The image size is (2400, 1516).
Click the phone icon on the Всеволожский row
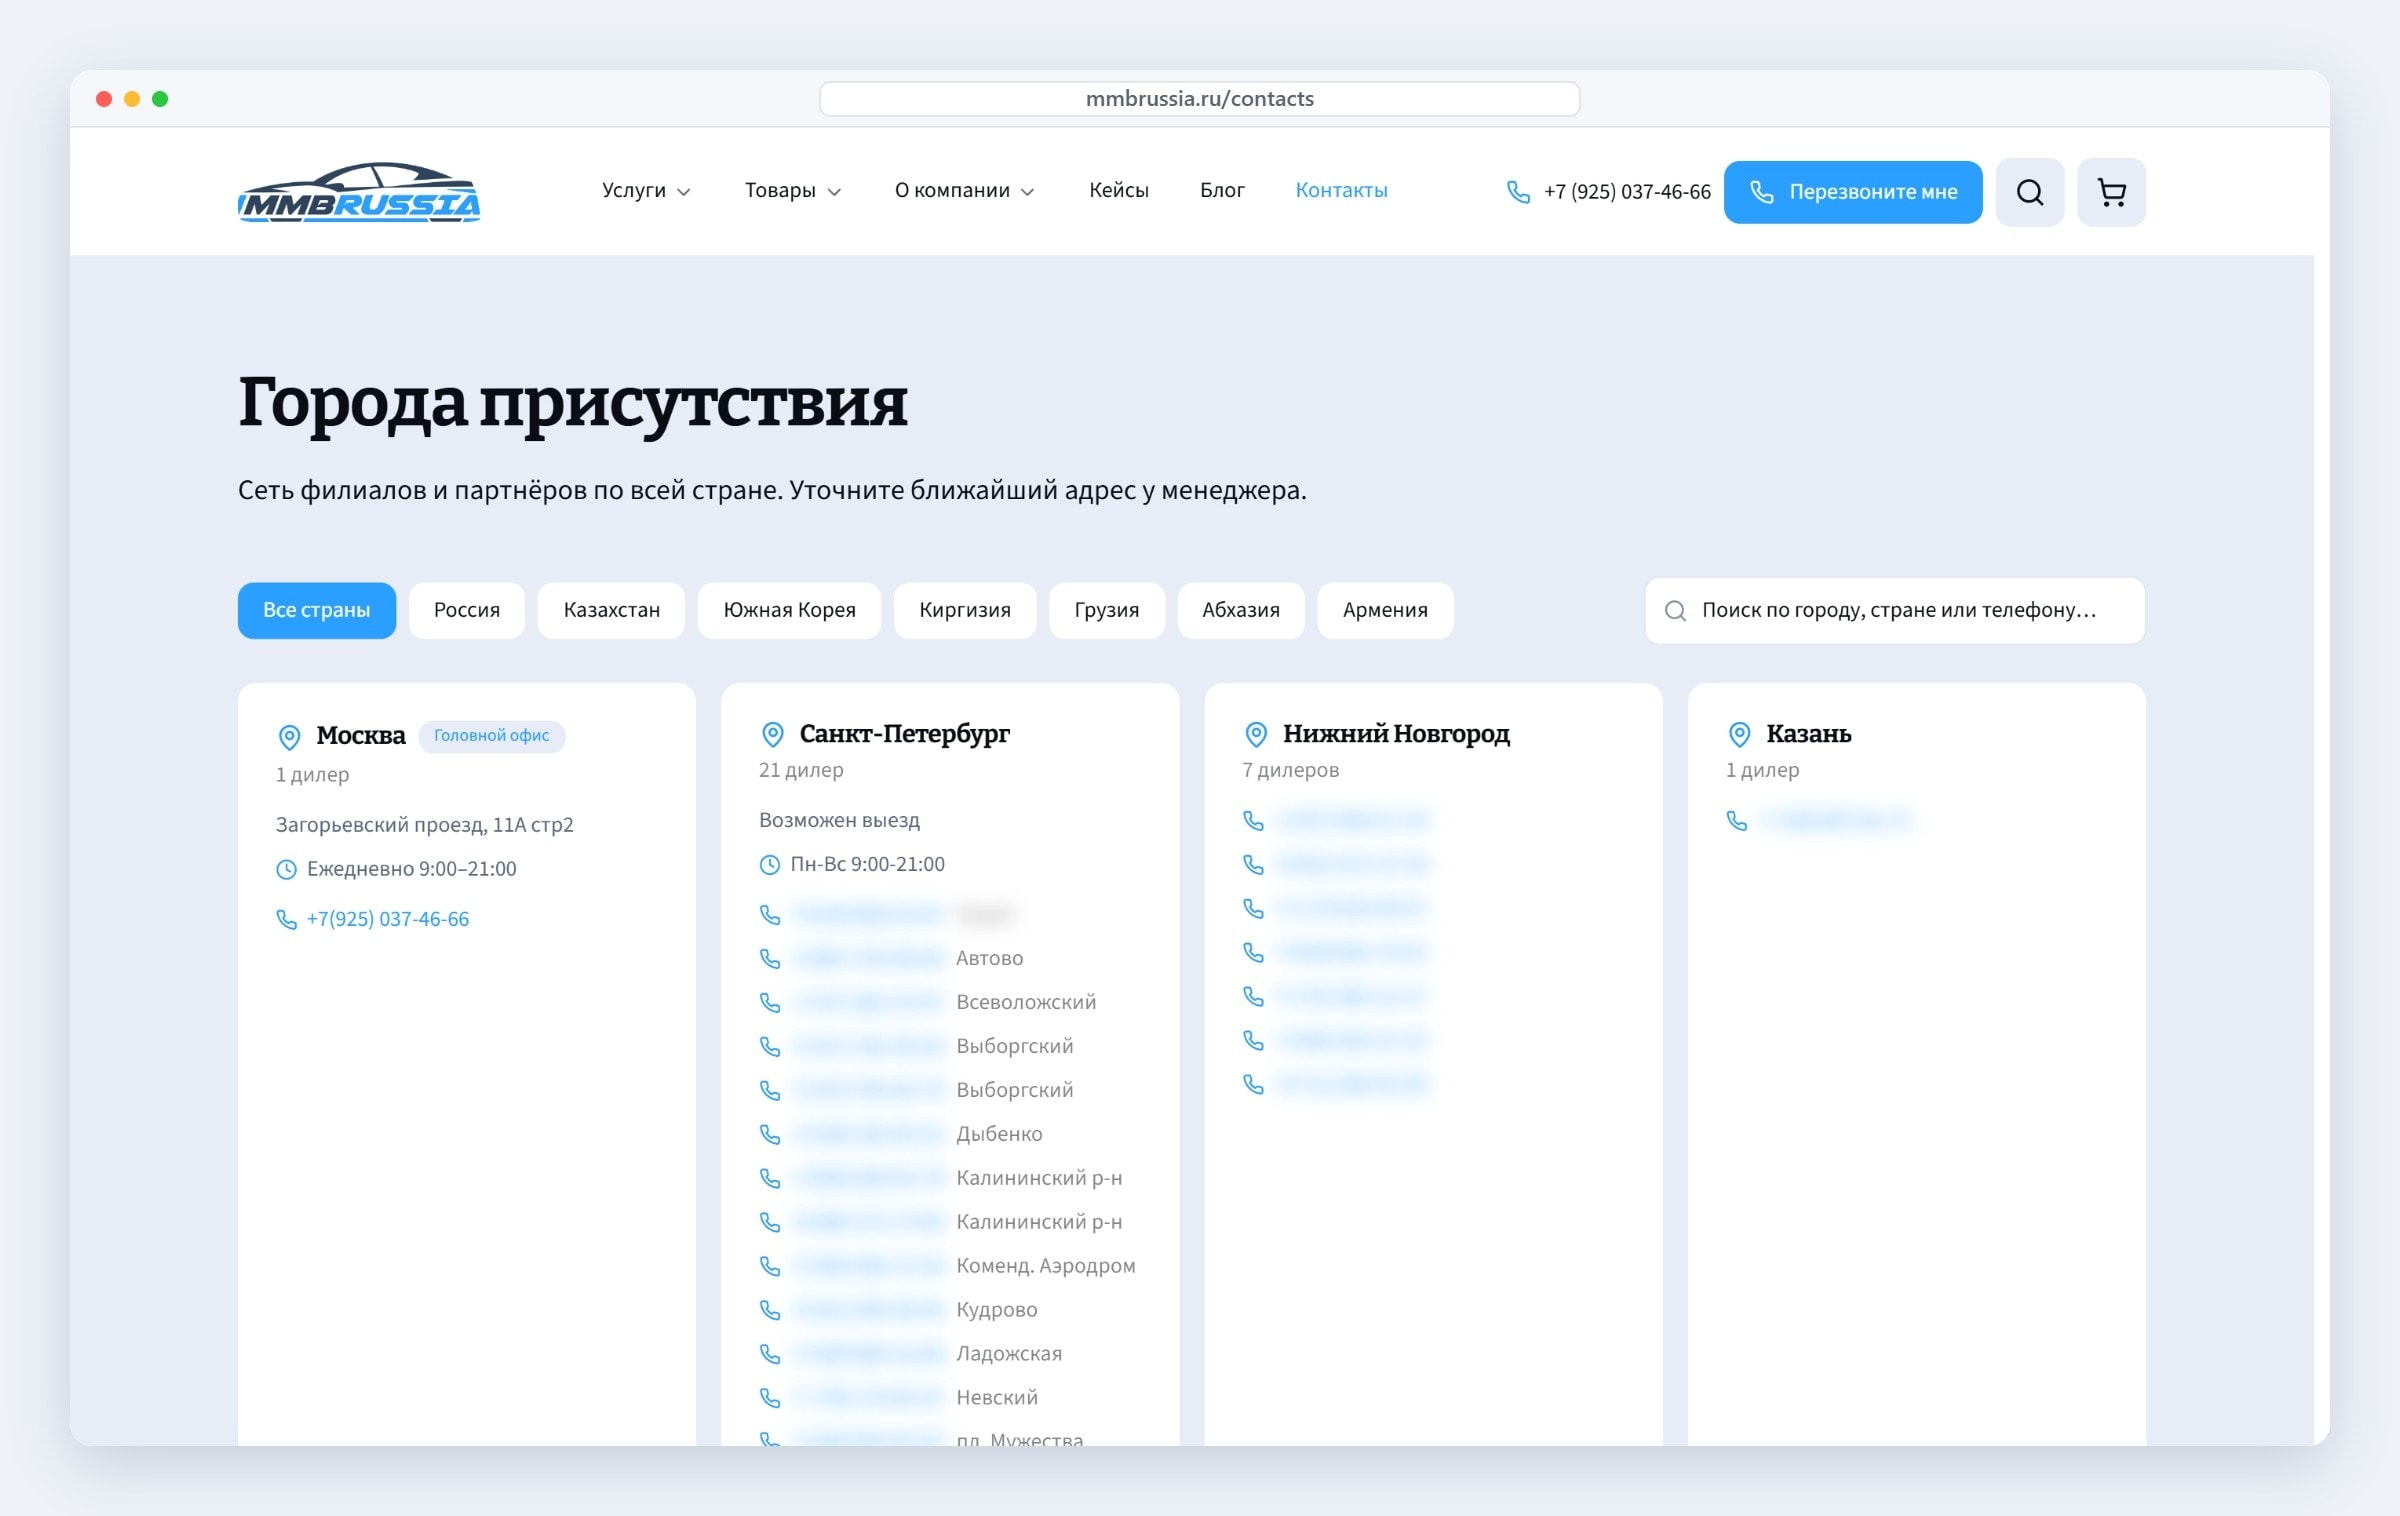tap(770, 1003)
